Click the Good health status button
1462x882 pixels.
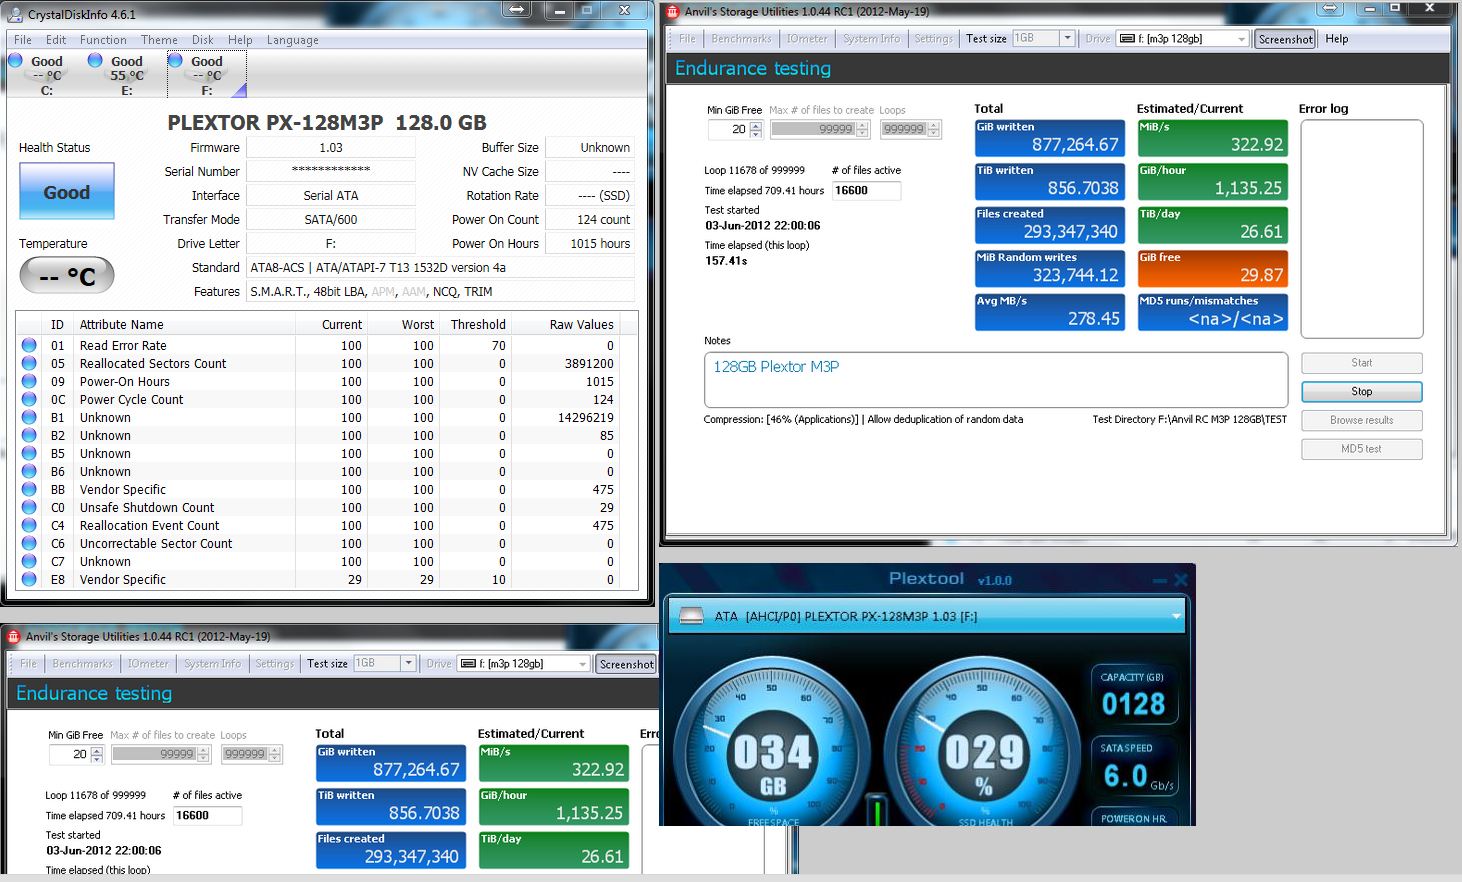tap(67, 191)
